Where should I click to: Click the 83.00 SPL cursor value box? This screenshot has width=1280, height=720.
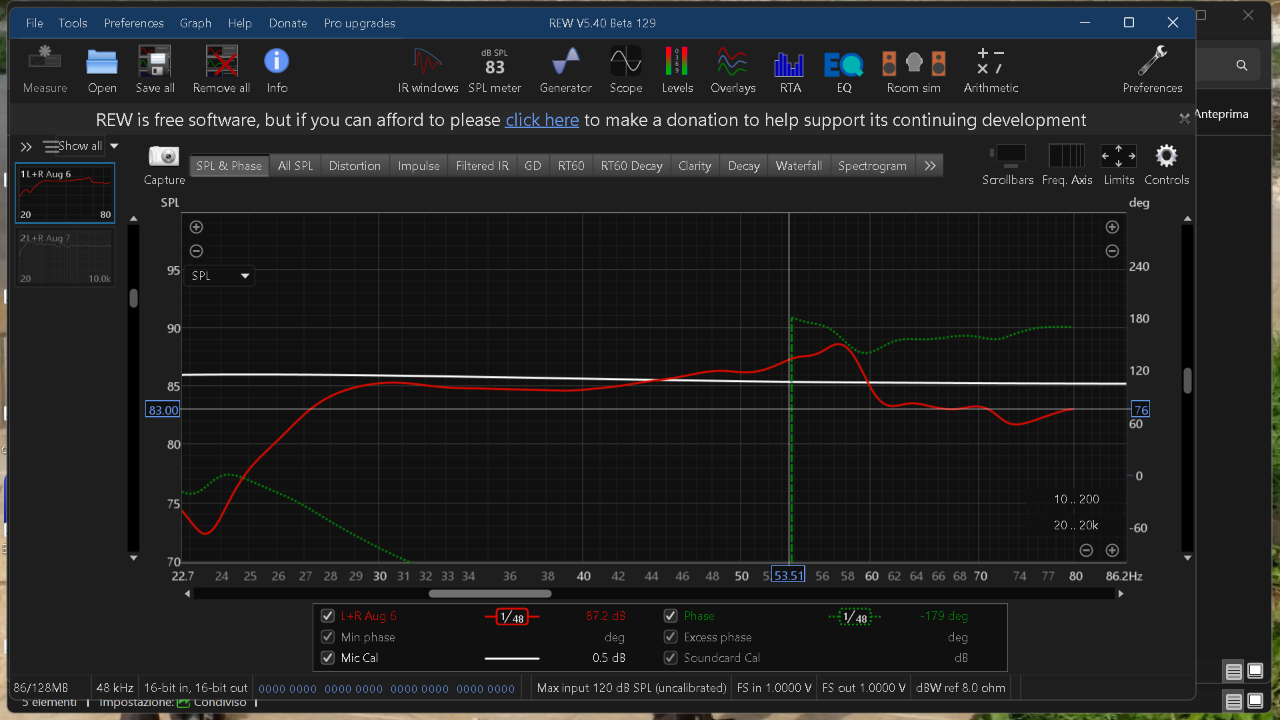pos(163,410)
